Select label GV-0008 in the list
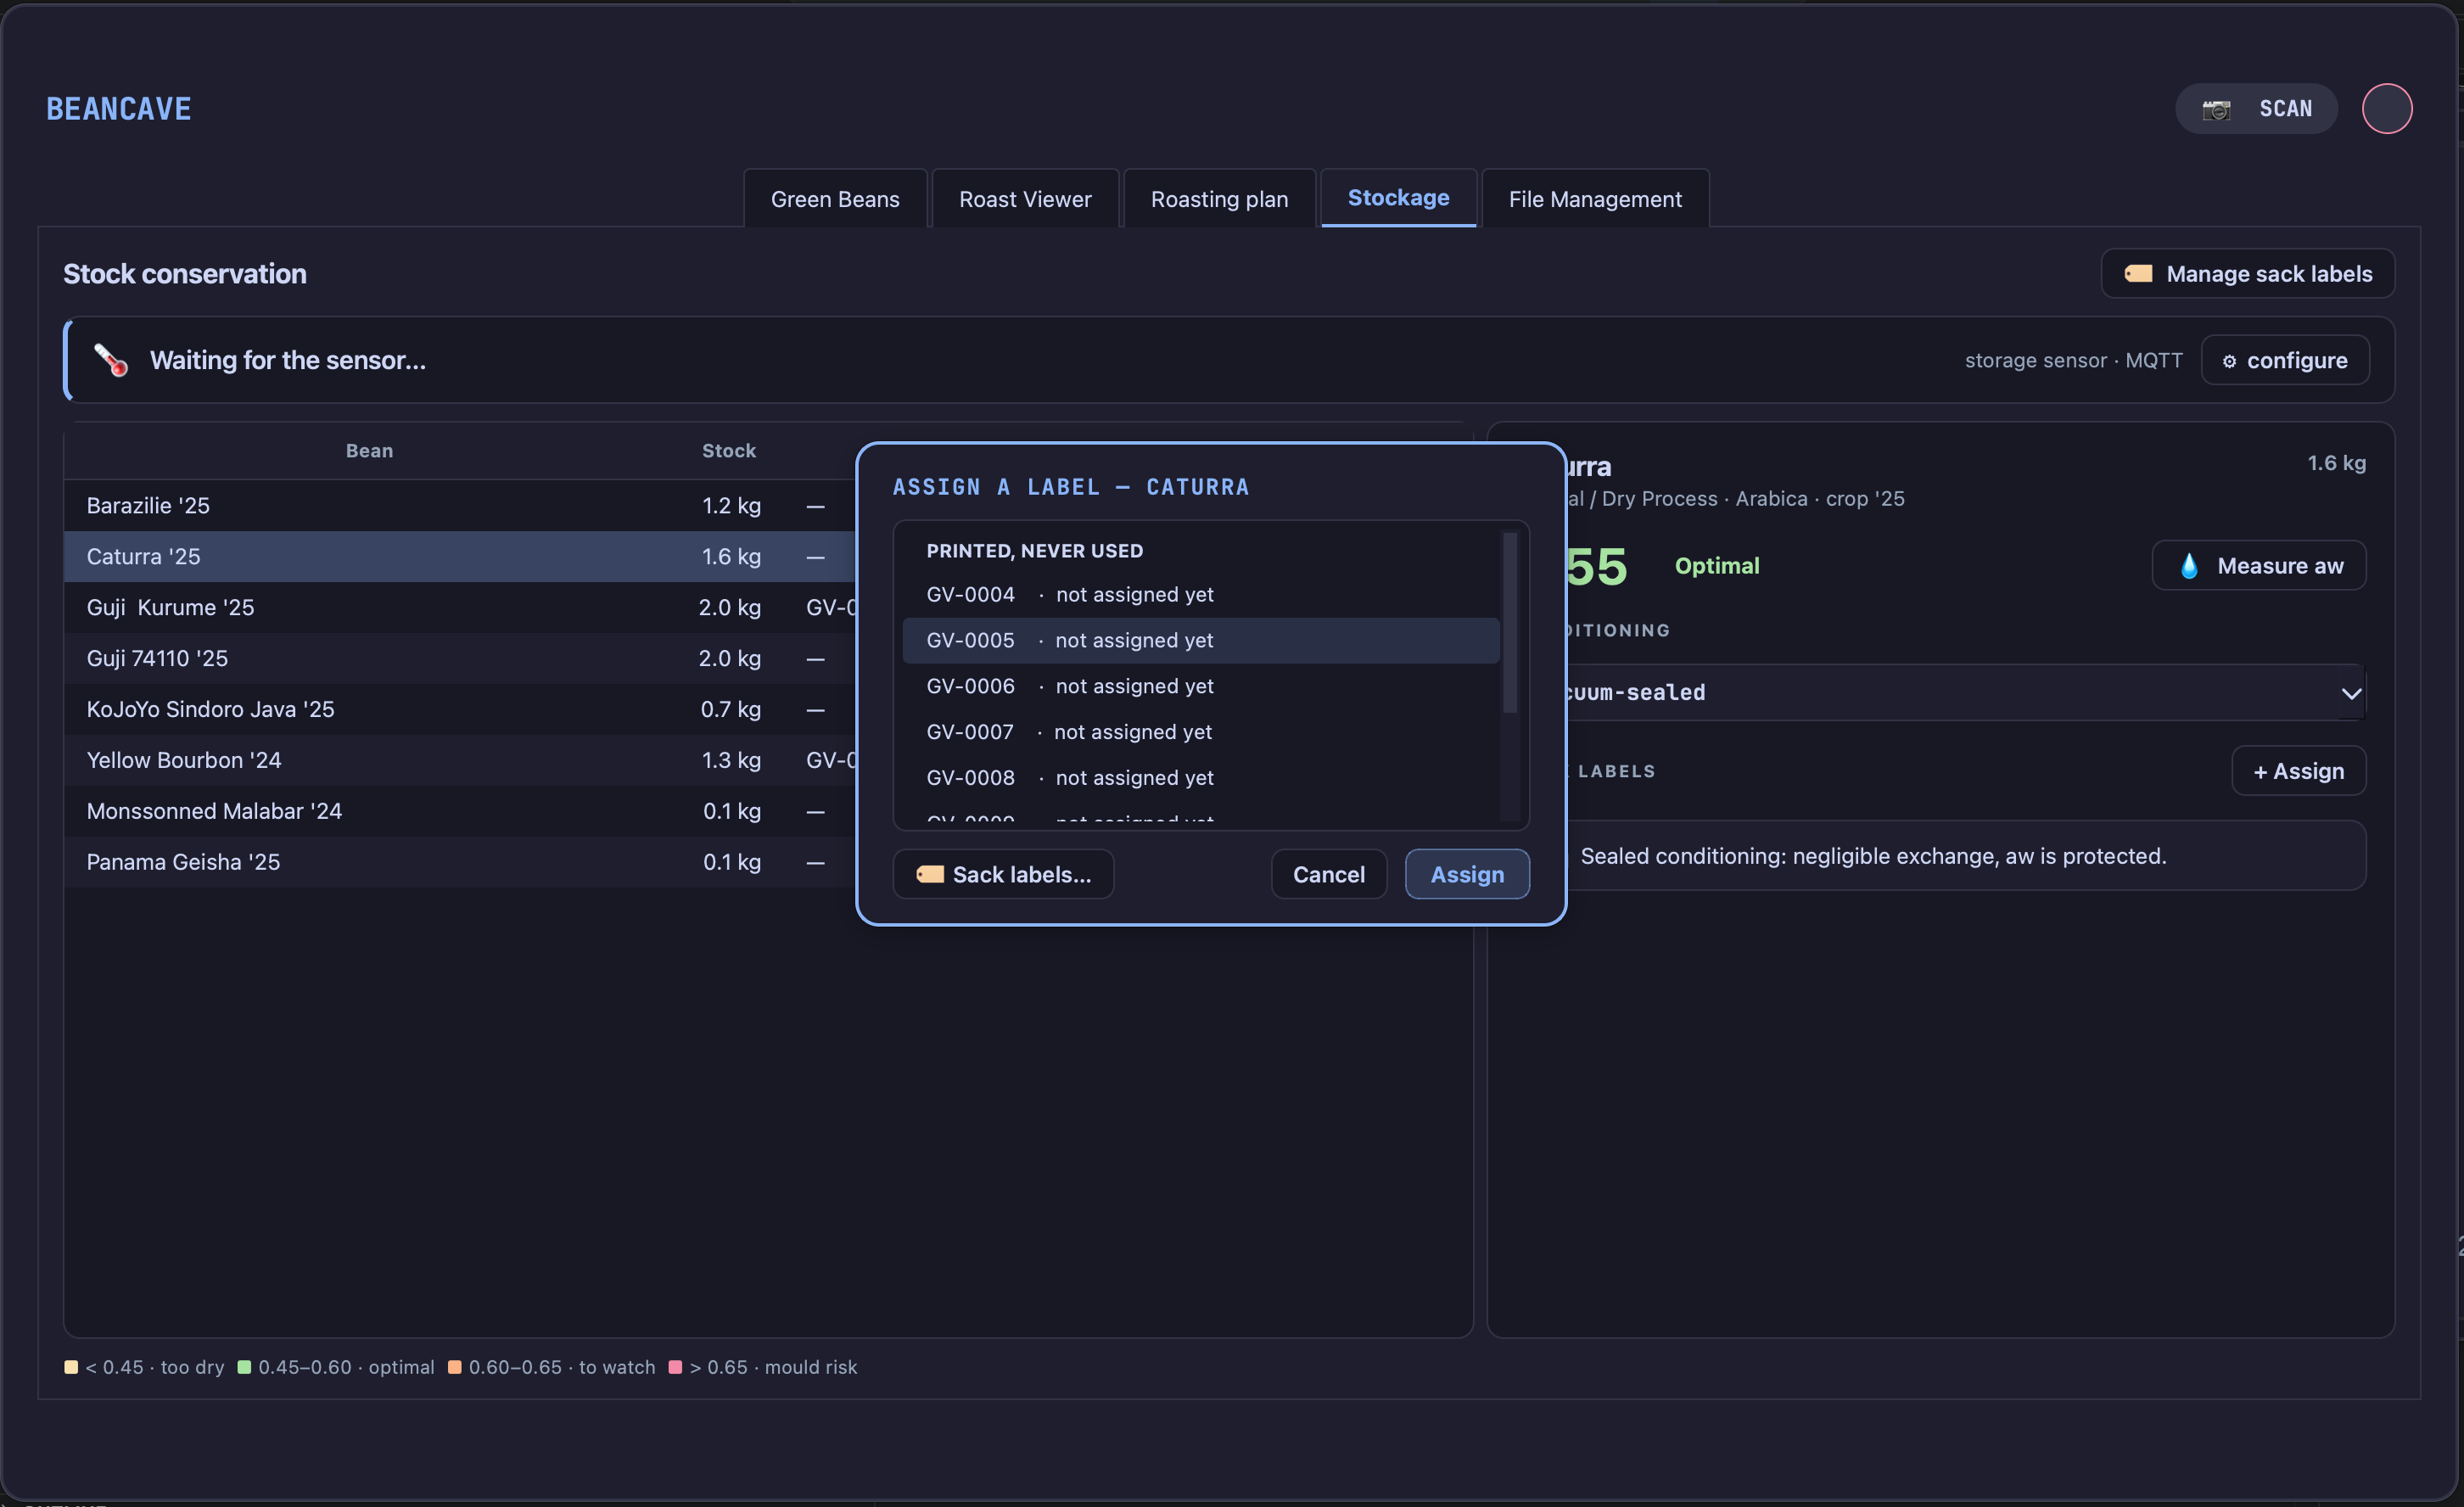Screen dimensions: 2464x1507 (x=1200, y=778)
